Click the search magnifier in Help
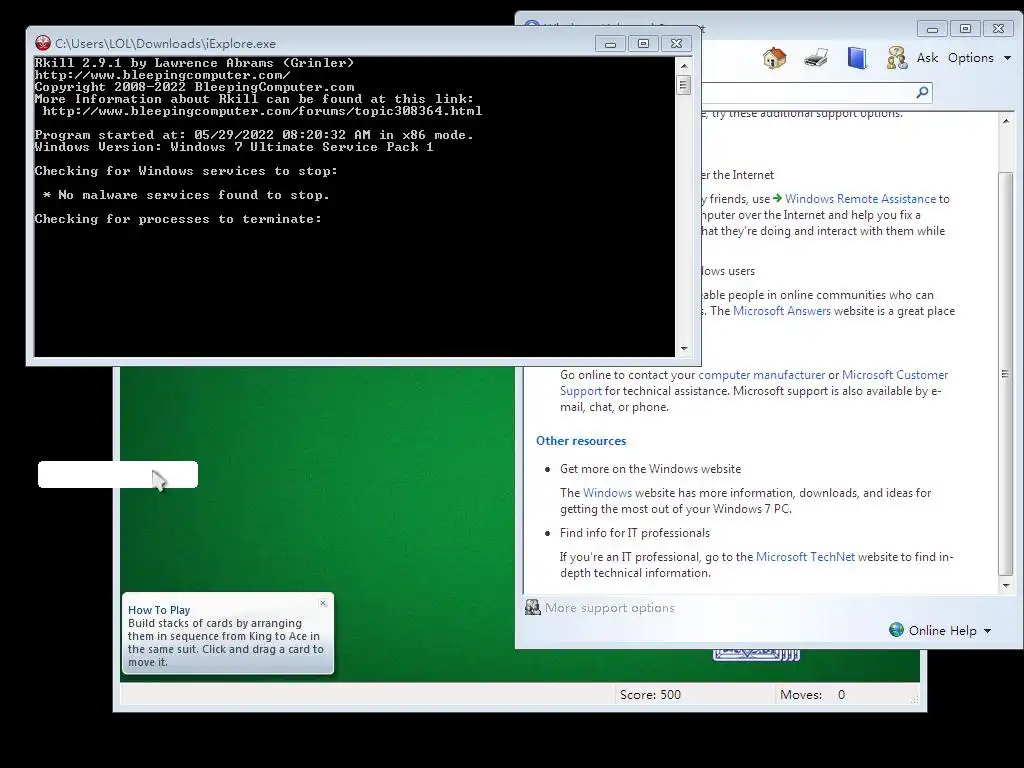This screenshot has height=768, width=1024. click(922, 92)
